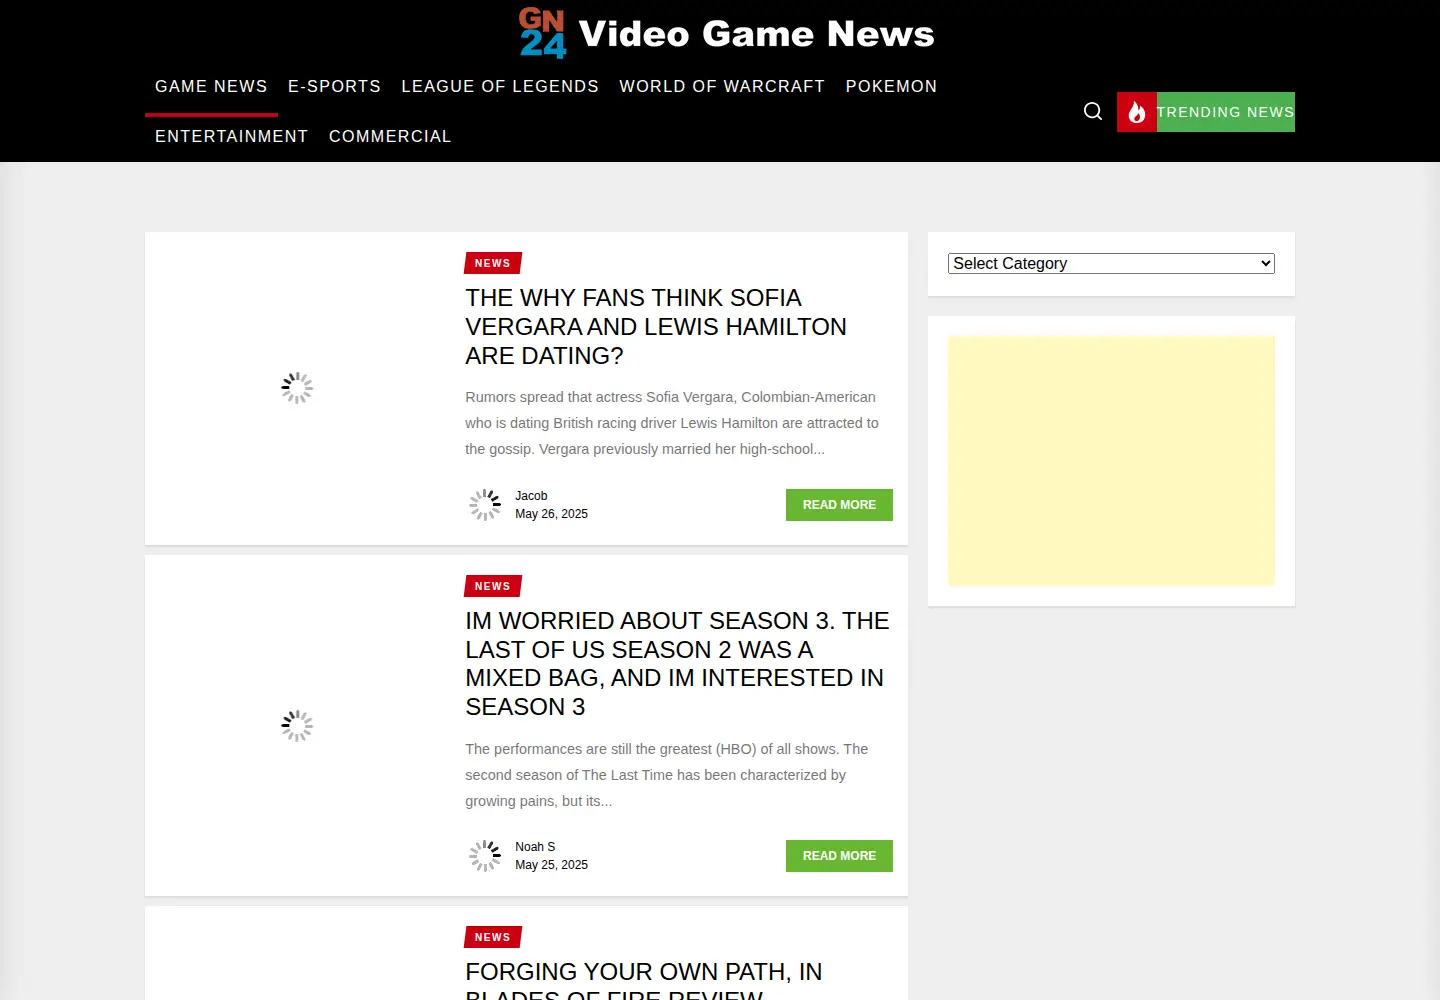Click the yellow sidebar advertisement block
The width and height of the screenshot is (1440, 1000).
click(x=1111, y=461)
